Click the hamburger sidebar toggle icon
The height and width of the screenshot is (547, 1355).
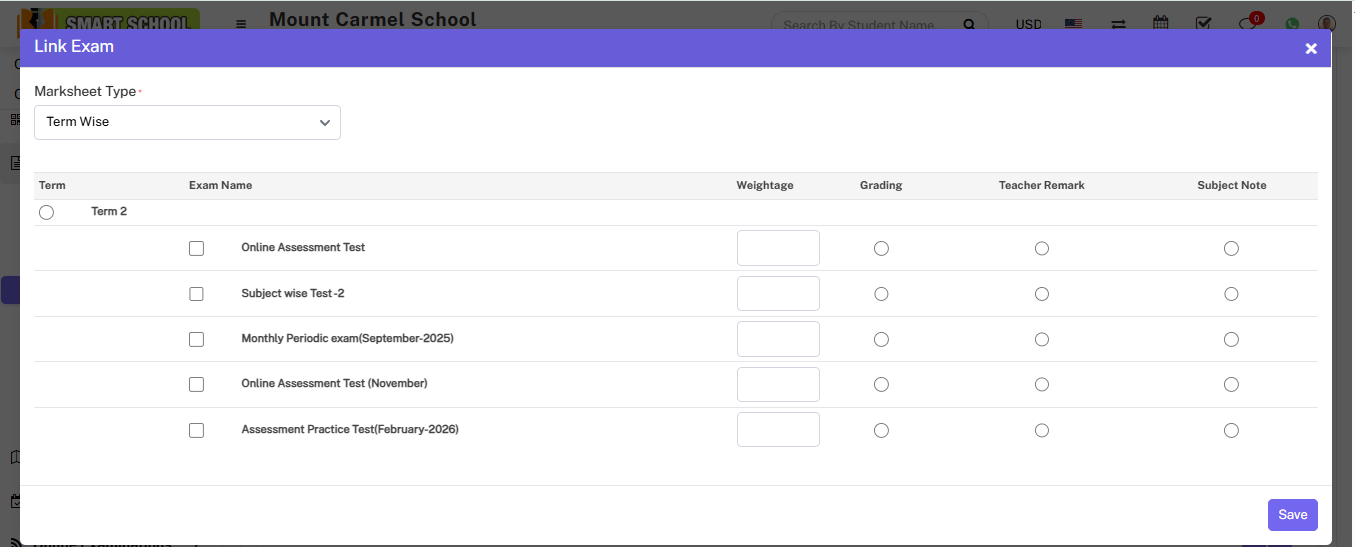241,24
